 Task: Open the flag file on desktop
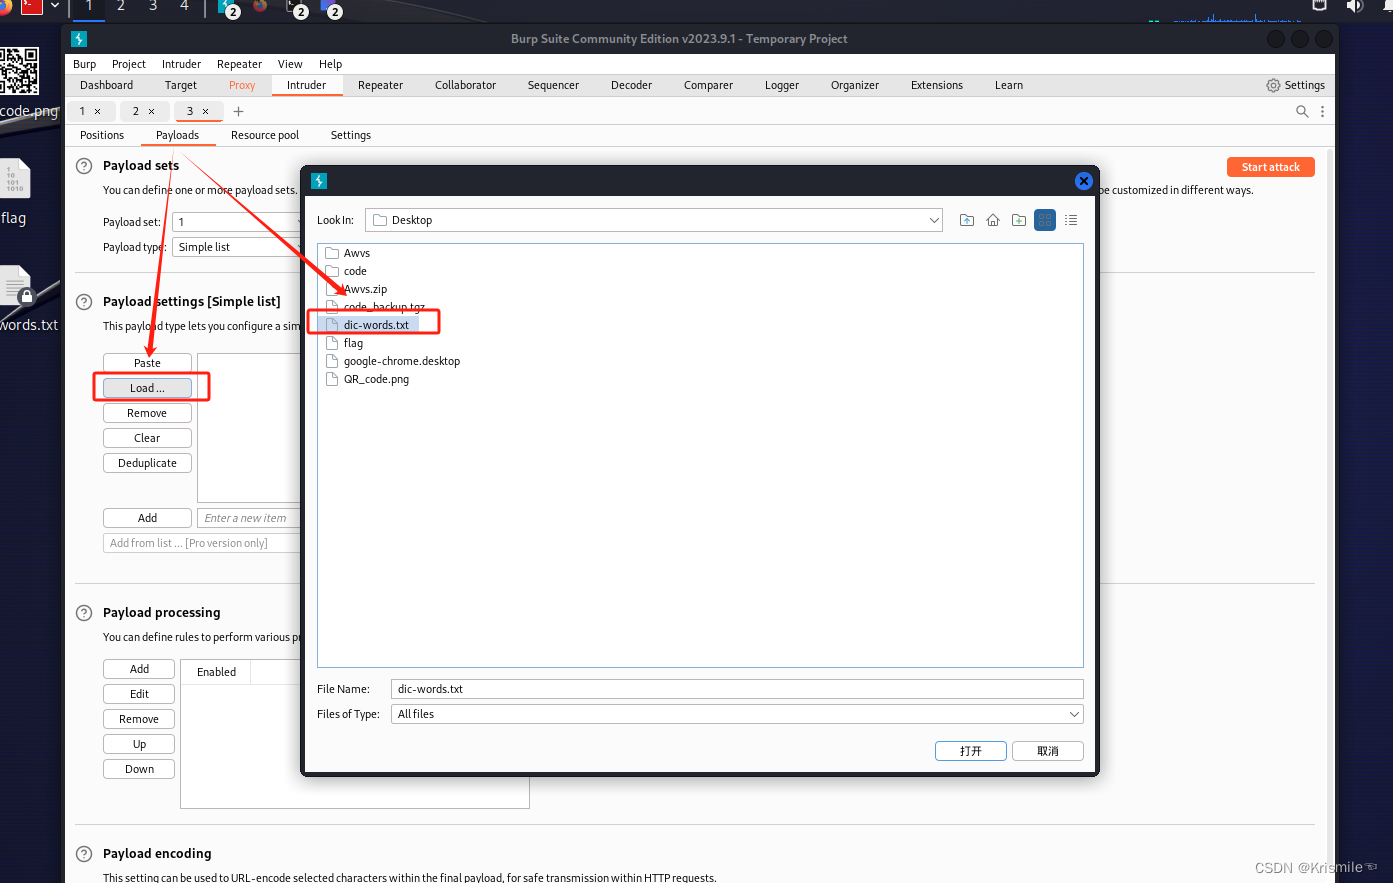15,190
